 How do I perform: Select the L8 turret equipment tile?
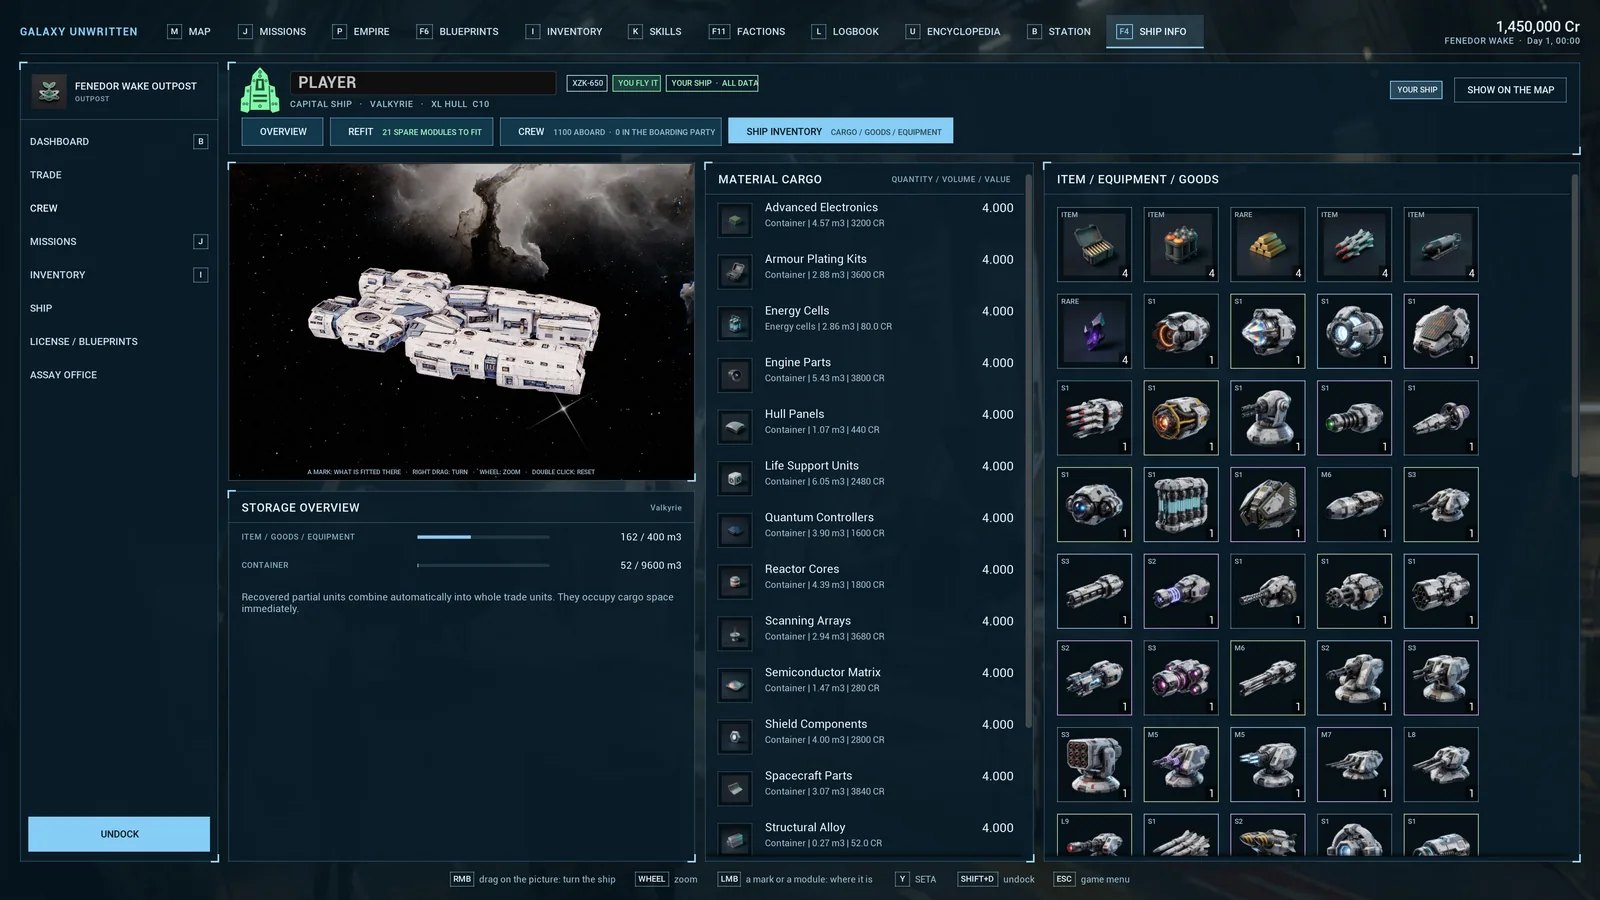1441,765
